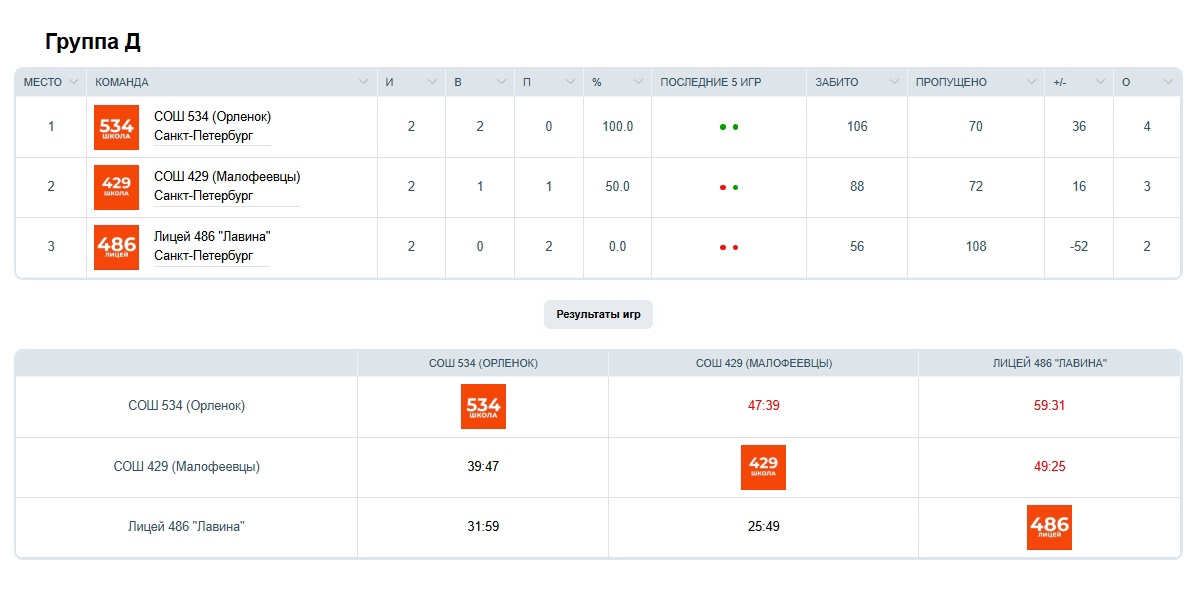1201x609 pixels.
Task: Open СОШ 534 (Орленок) team link in standings
Action: tap(212, 117)
